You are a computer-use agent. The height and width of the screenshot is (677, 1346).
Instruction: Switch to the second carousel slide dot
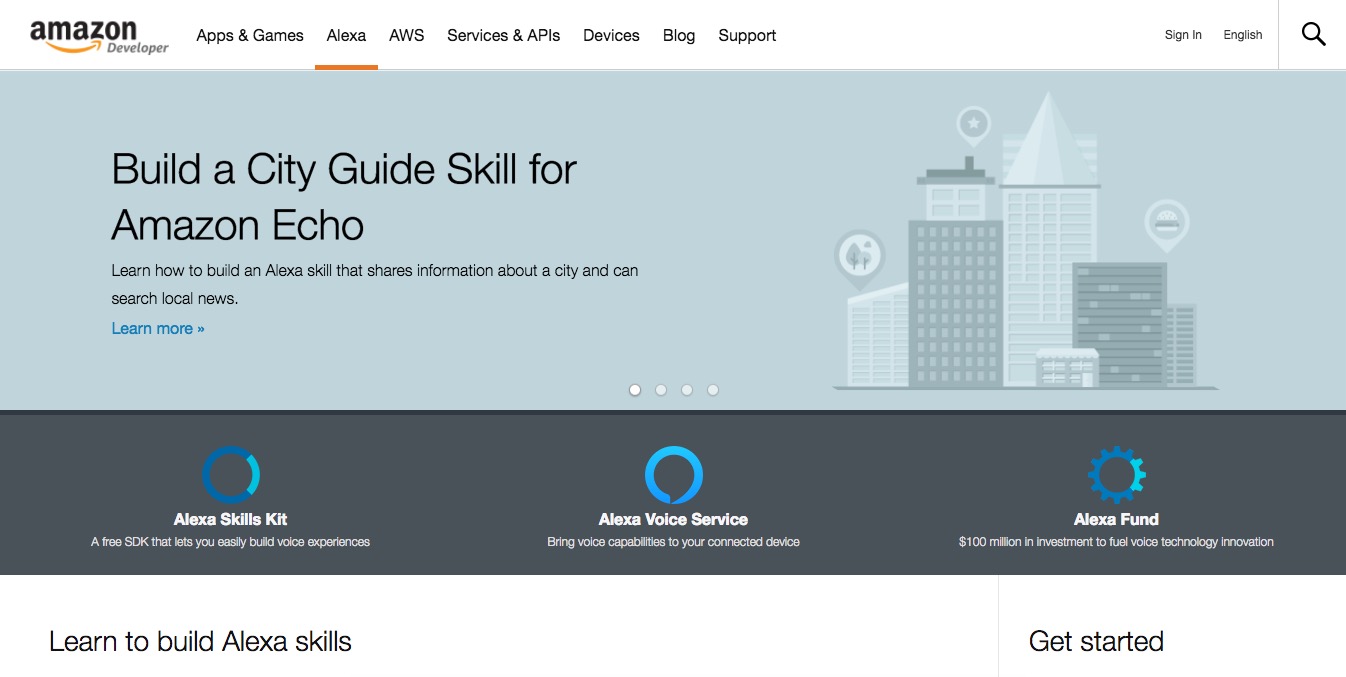tap(661, 390)
